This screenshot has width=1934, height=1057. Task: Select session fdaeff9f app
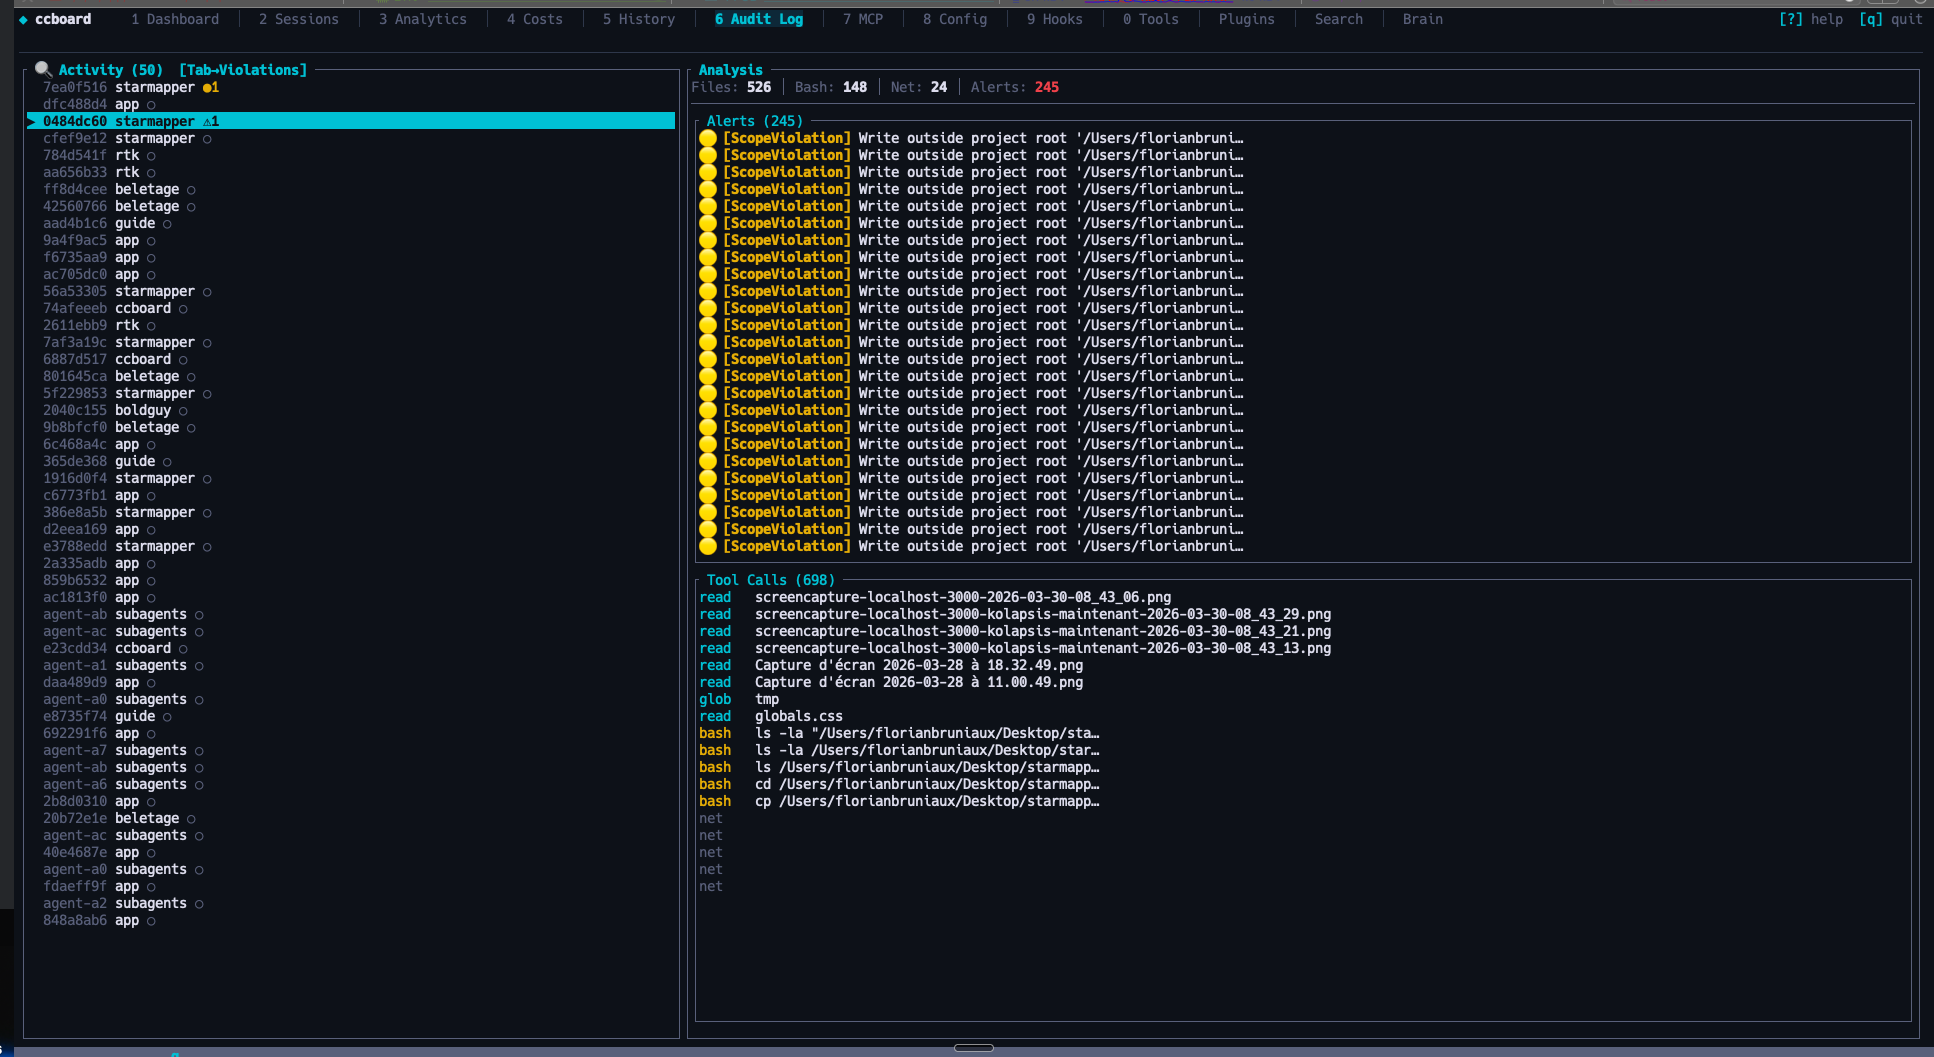(x=351, y=886)
